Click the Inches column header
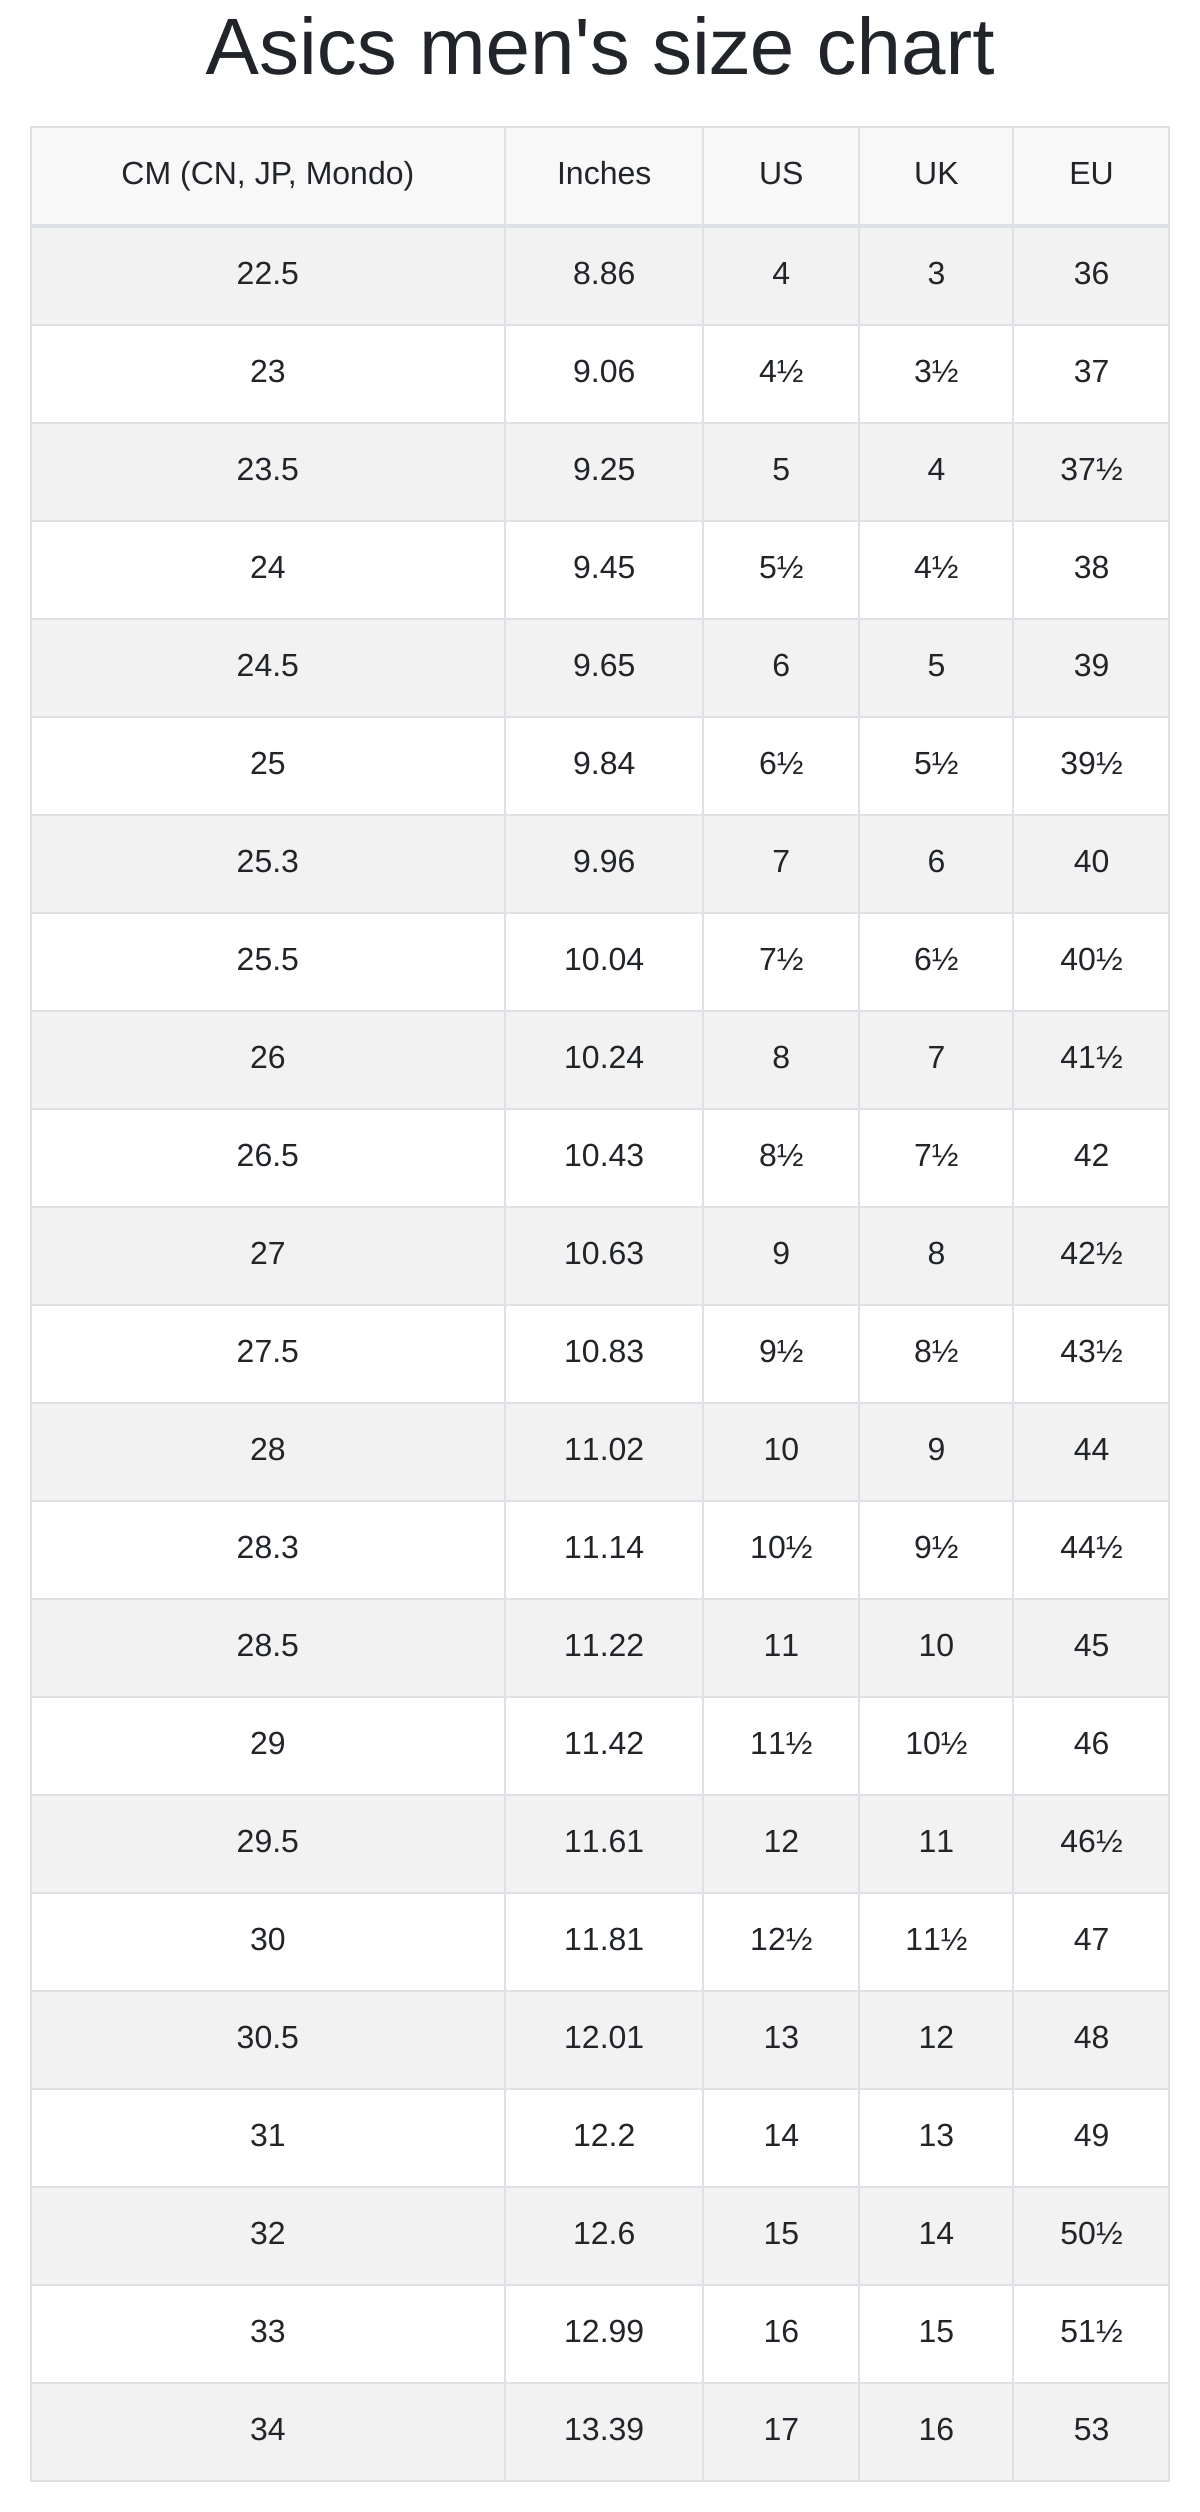Image resolution: width=1200 pixels, height=2512 pixels. click(x=604, y=175)
